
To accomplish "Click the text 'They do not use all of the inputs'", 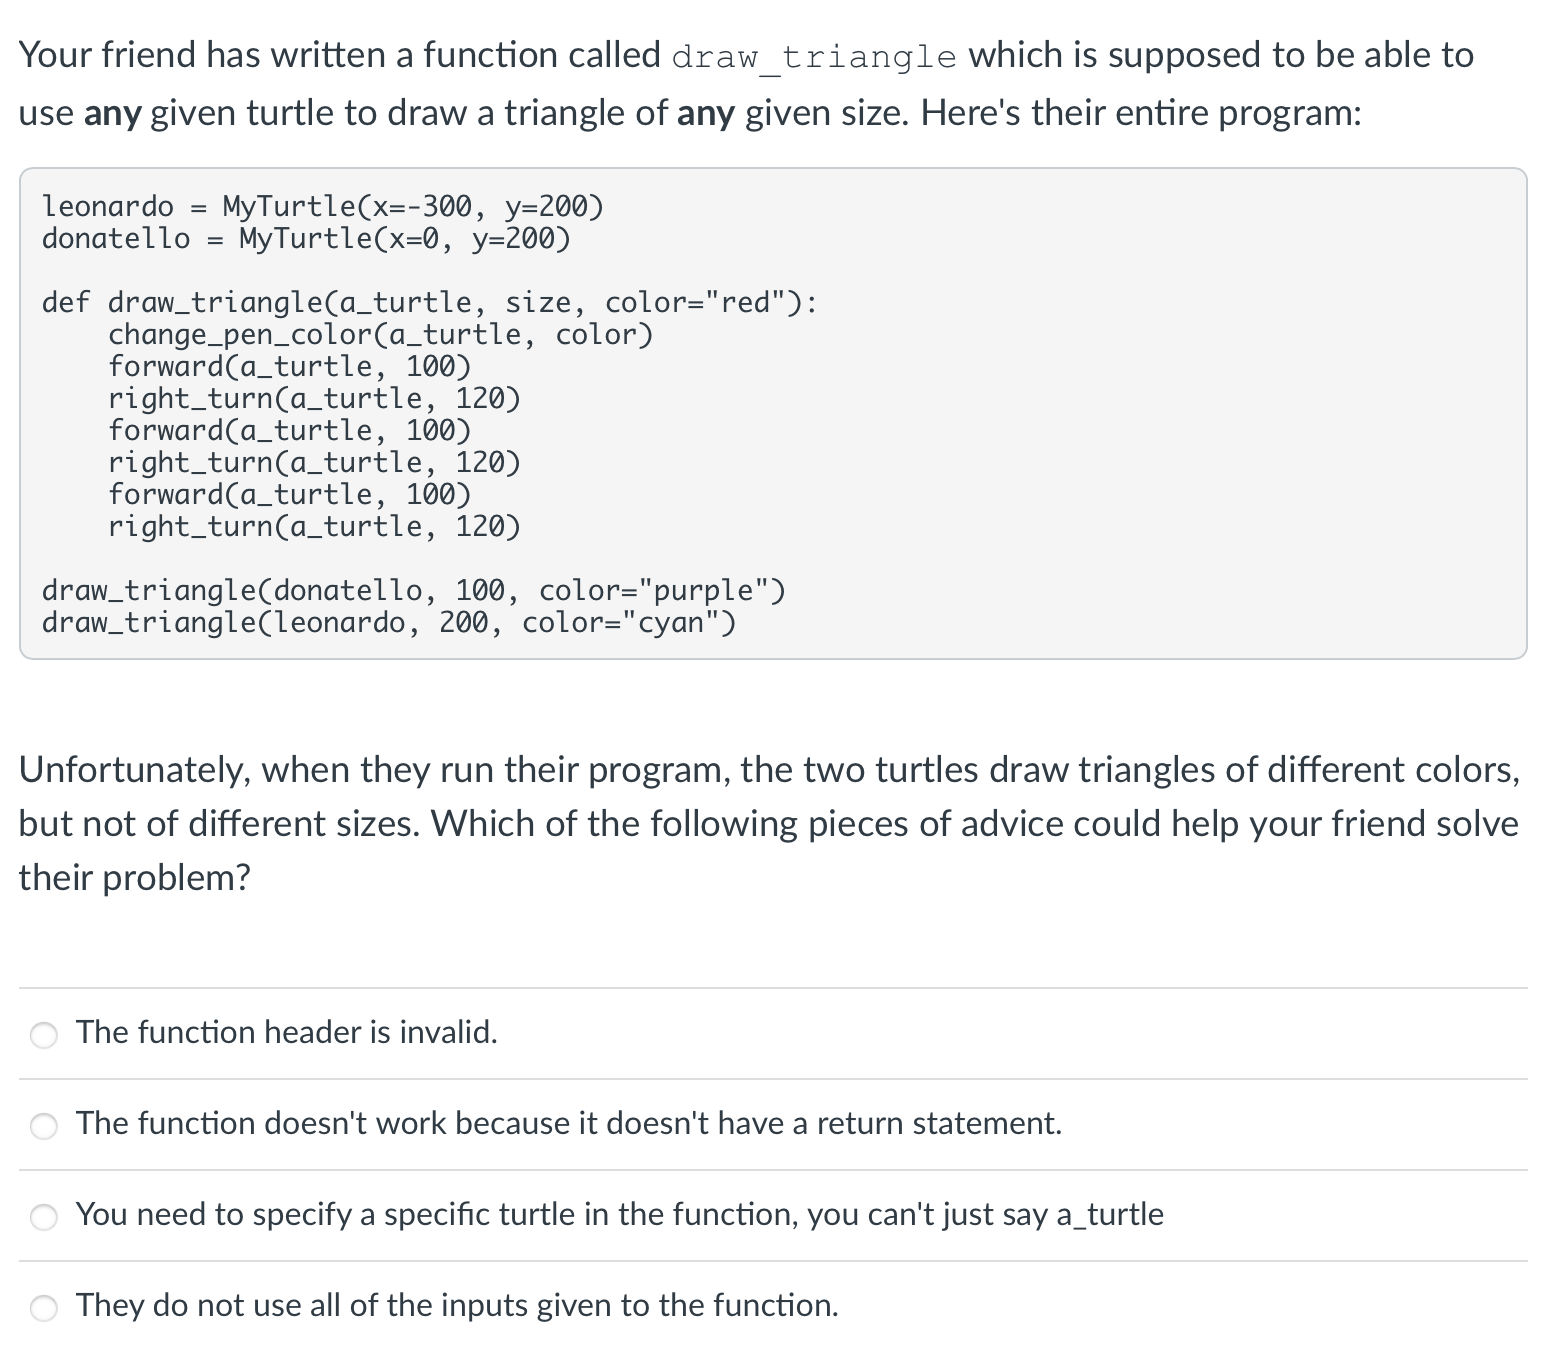I will (x=457, y=1305).
